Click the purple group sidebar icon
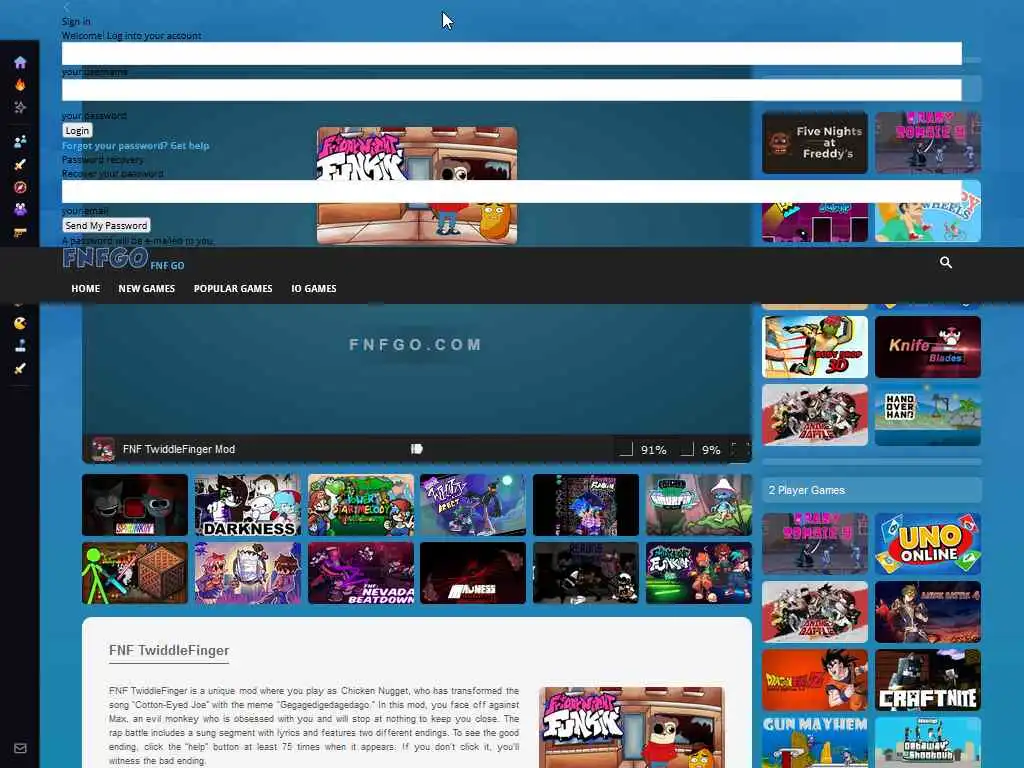Image resolution: width=1024 pixels, height=768 pixels. pos(20,210)
